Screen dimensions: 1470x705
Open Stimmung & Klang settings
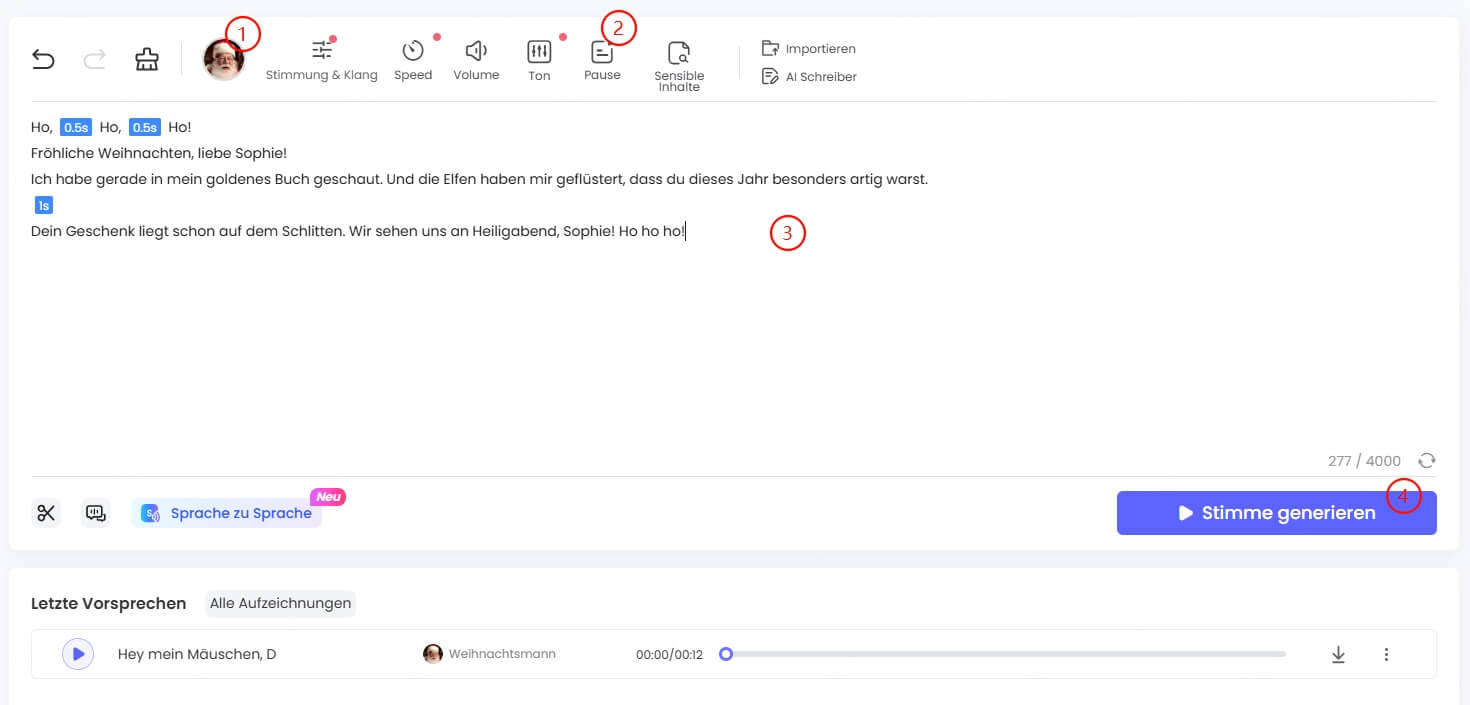pos(321,60)
